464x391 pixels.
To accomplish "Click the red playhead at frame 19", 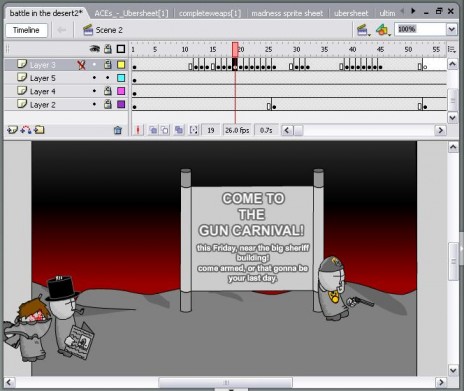I will [235, 49].
